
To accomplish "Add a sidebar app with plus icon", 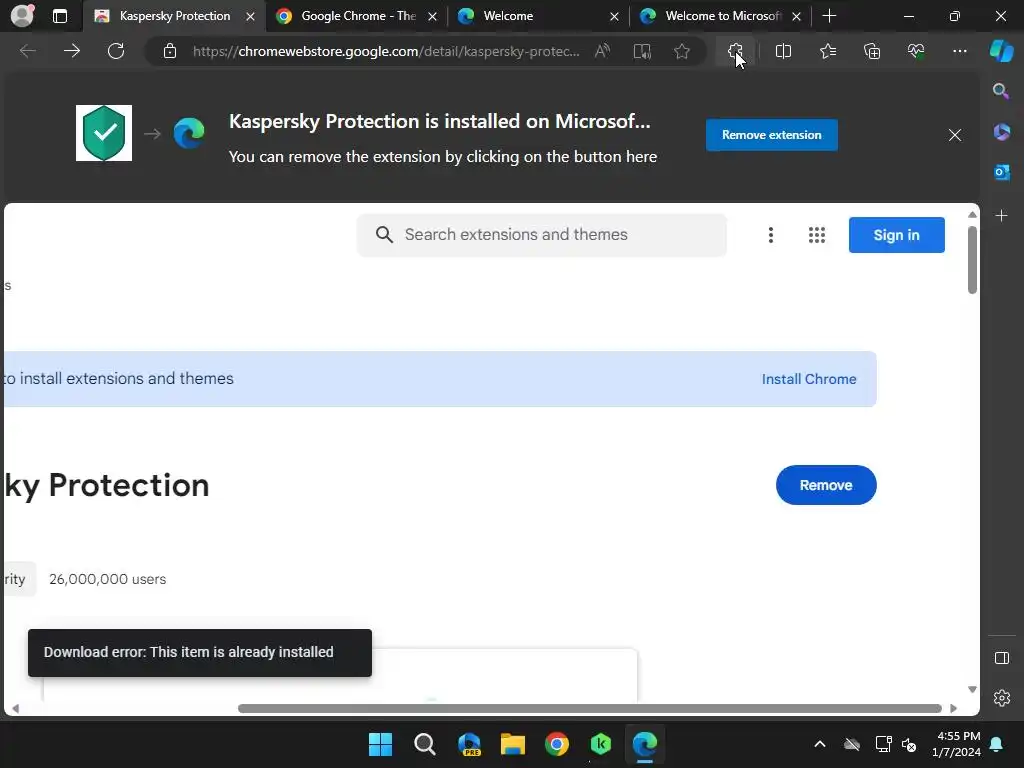I will 1001,216.
